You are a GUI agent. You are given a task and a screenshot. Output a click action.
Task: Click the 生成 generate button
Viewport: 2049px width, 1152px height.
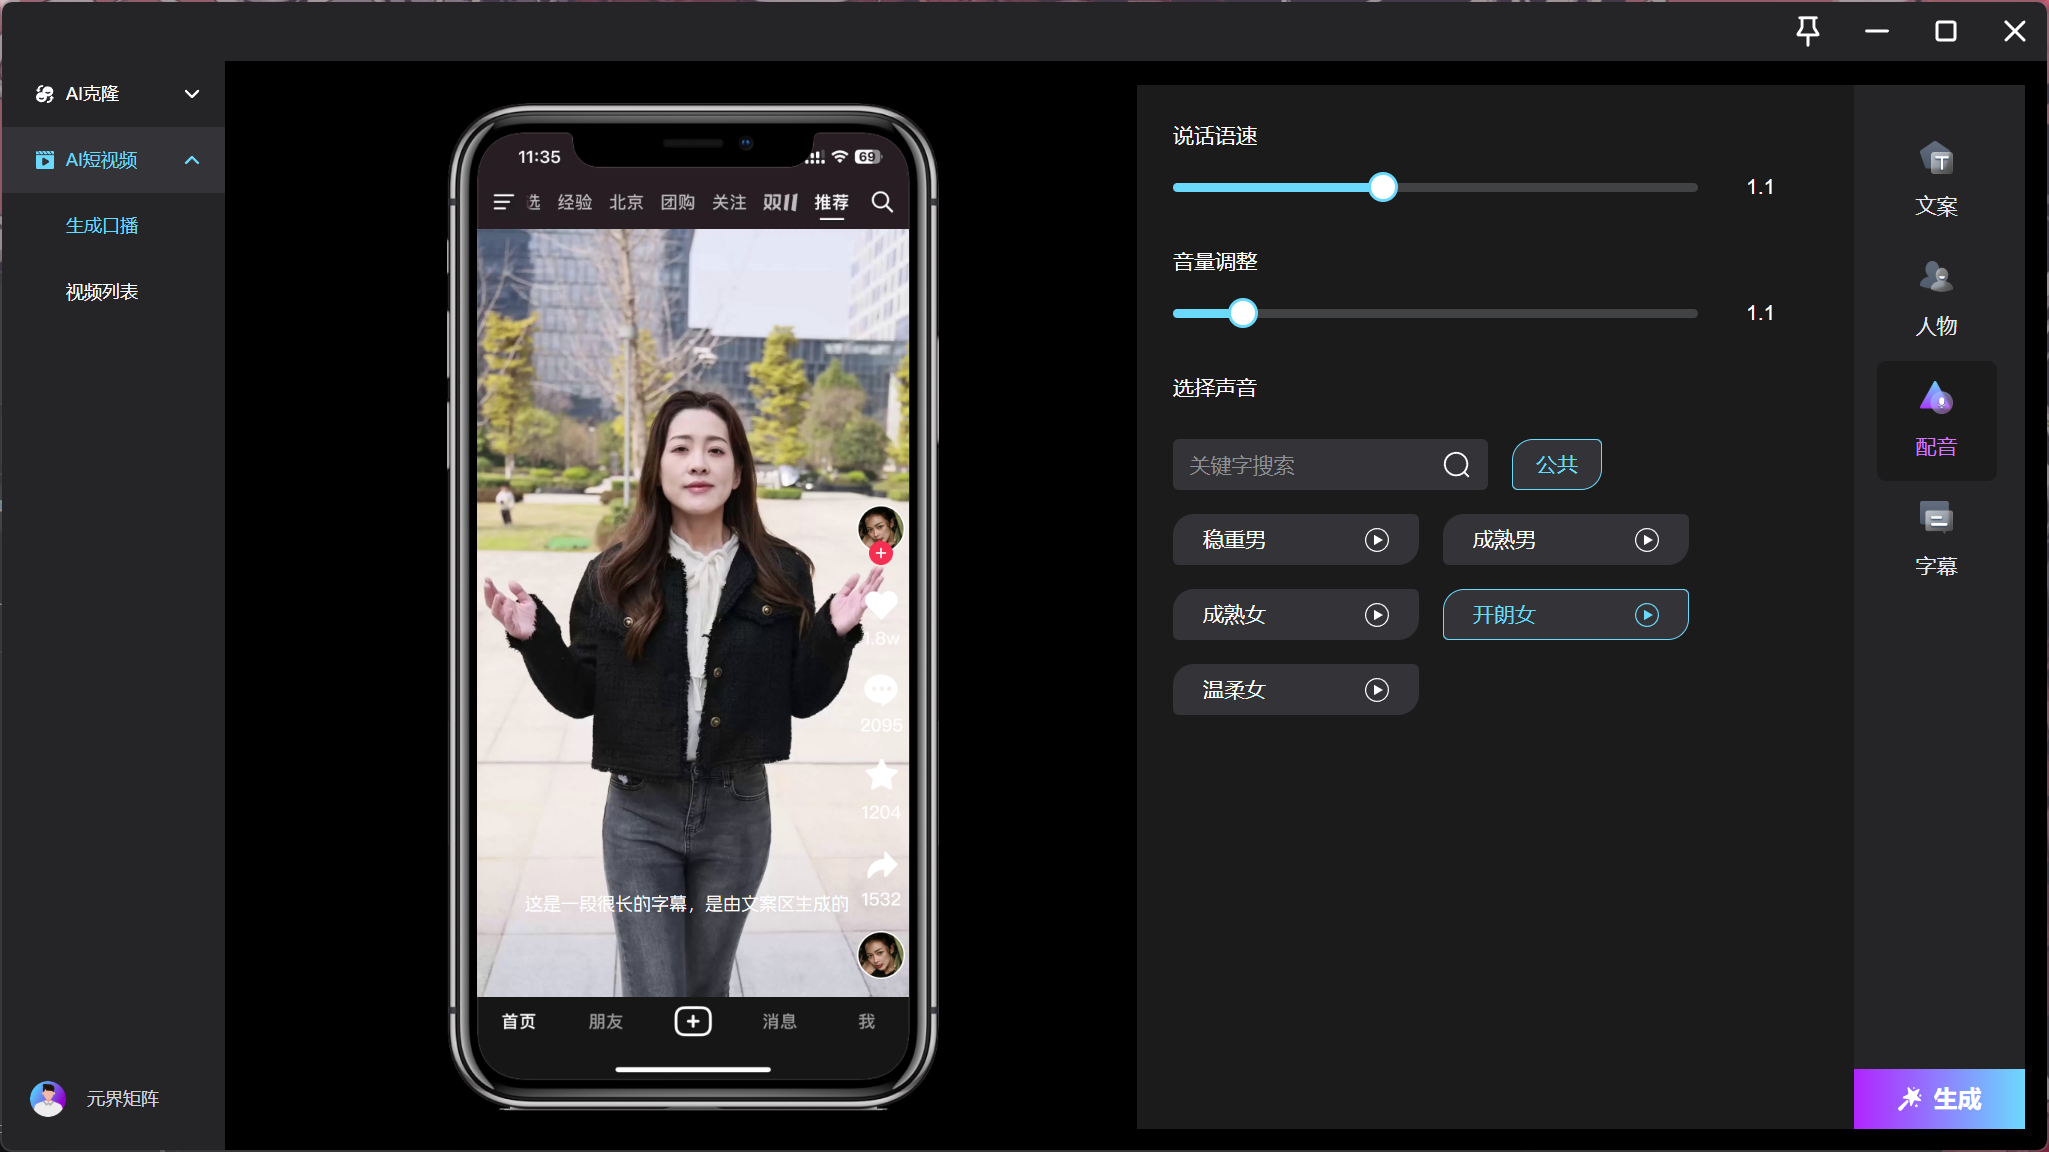pos(1938,1098)
